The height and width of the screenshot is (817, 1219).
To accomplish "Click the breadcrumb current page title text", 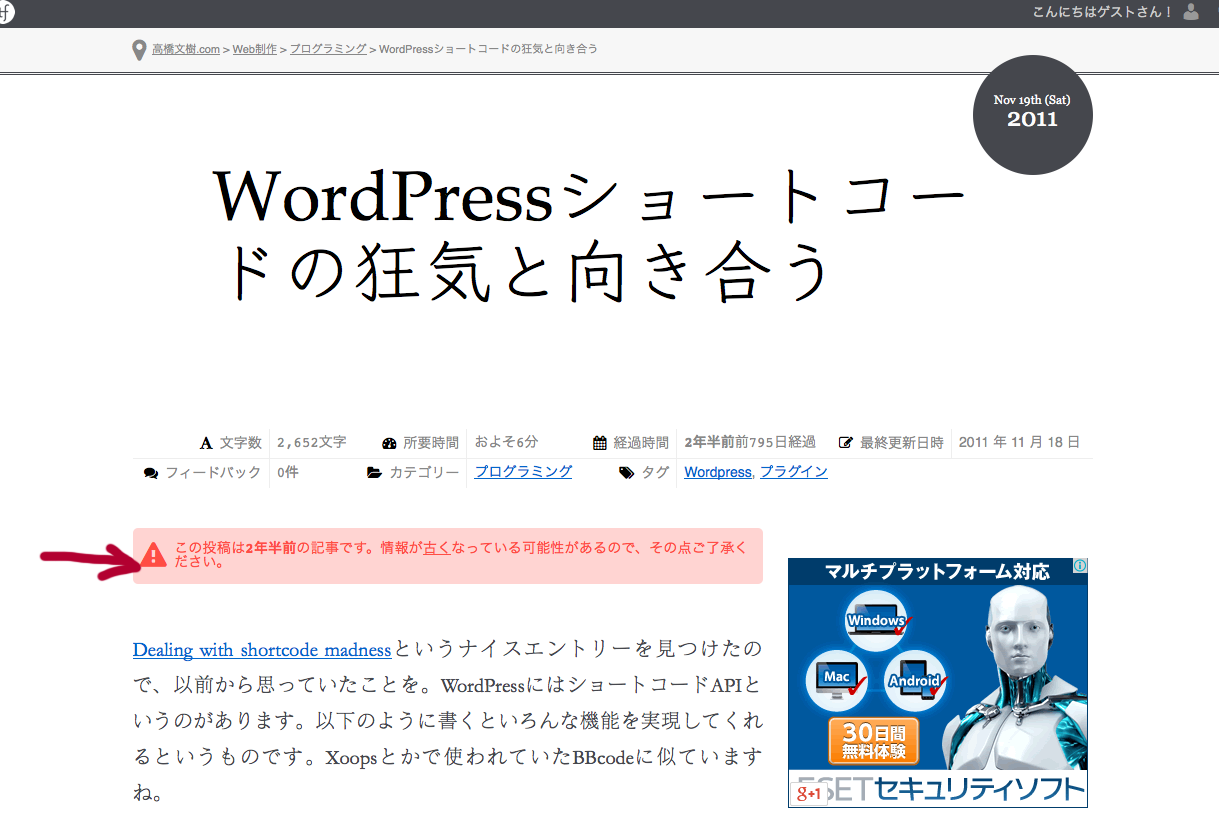I will click(489, 49).
